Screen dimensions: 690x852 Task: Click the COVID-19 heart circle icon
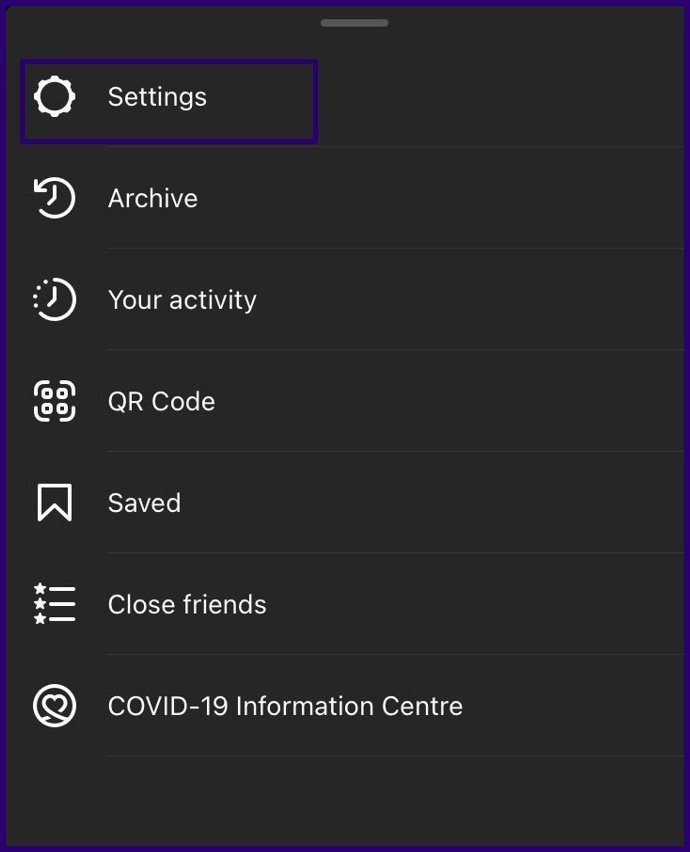(x=54, y=706)
